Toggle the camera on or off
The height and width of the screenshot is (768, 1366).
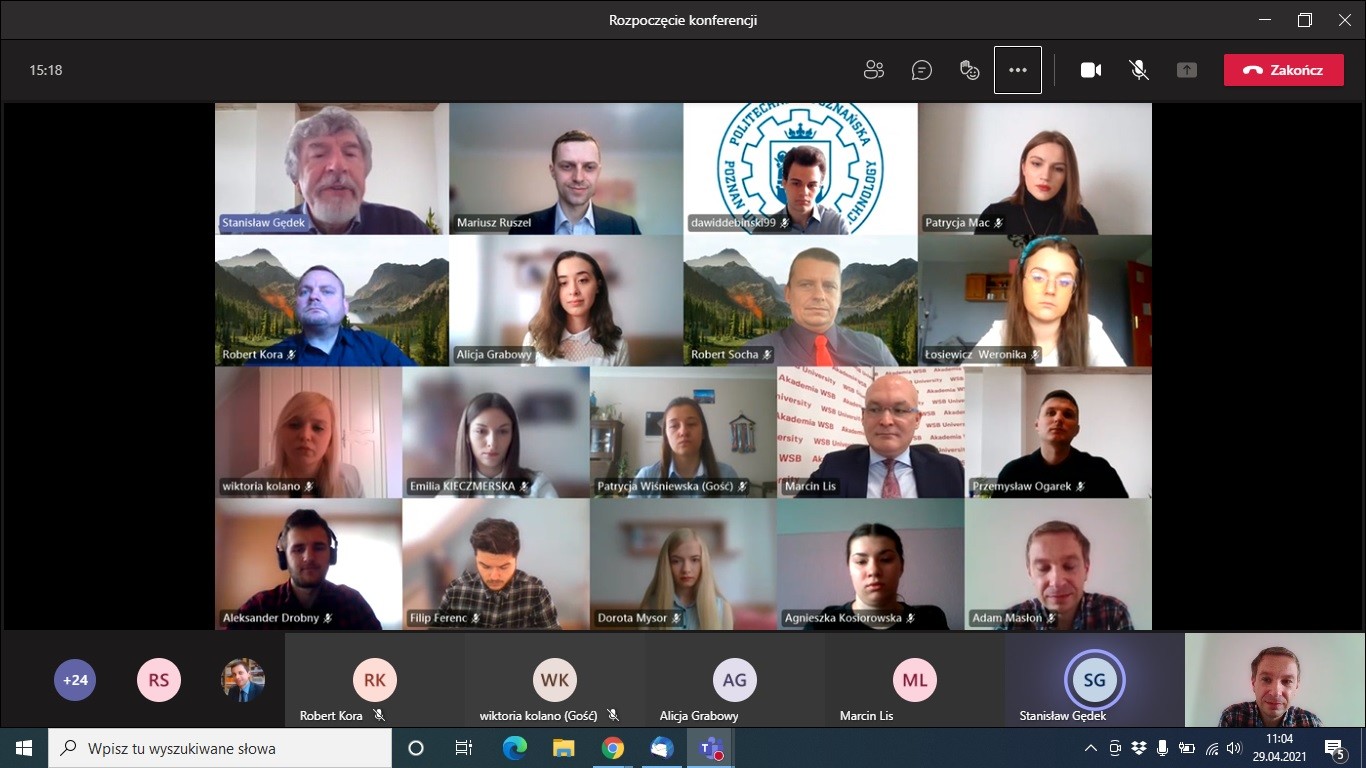pos(1090,70)
